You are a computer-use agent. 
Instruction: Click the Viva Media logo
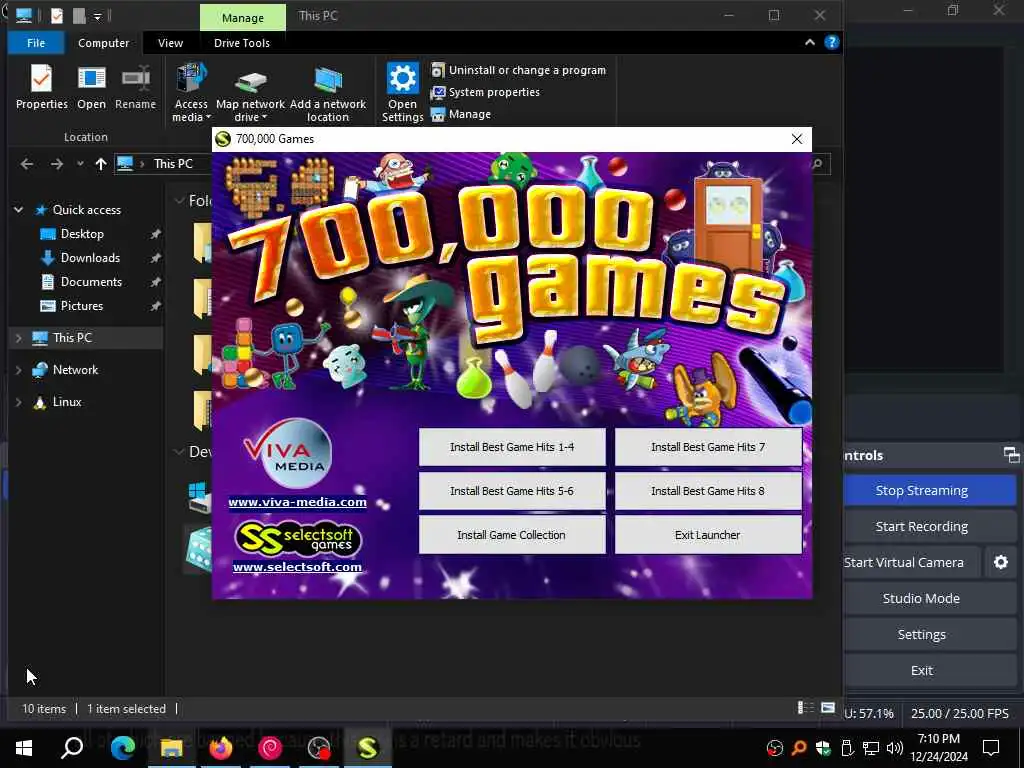[x=289, y=454]
